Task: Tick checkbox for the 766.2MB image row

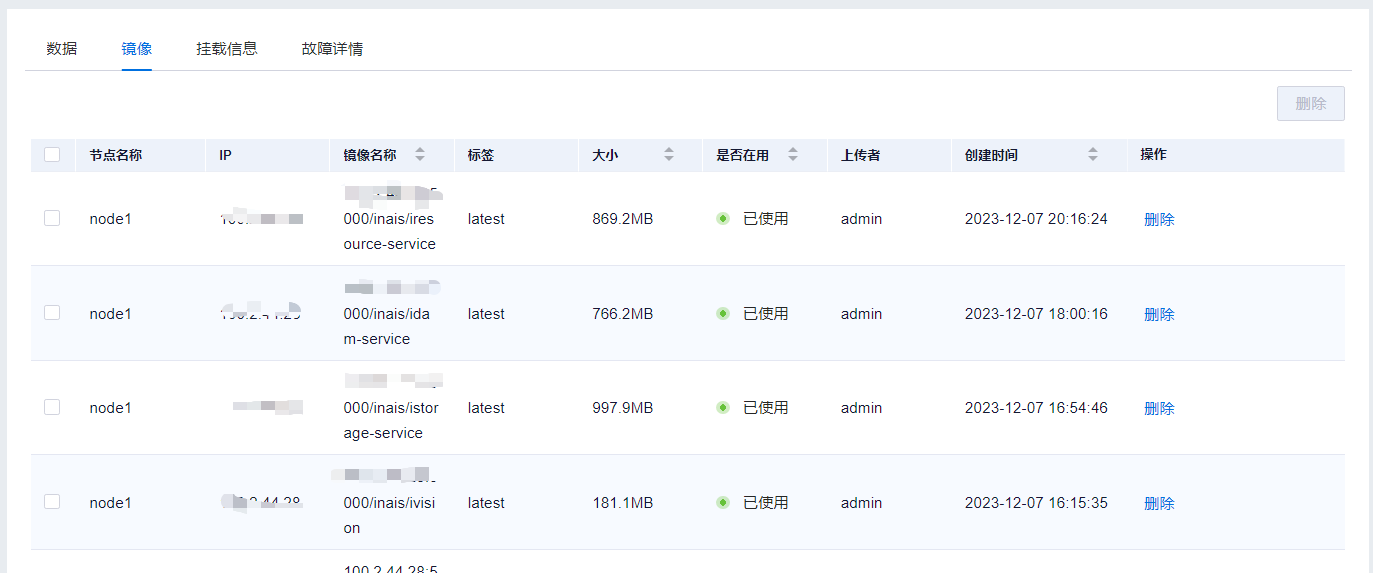Action: click(52, 313)
